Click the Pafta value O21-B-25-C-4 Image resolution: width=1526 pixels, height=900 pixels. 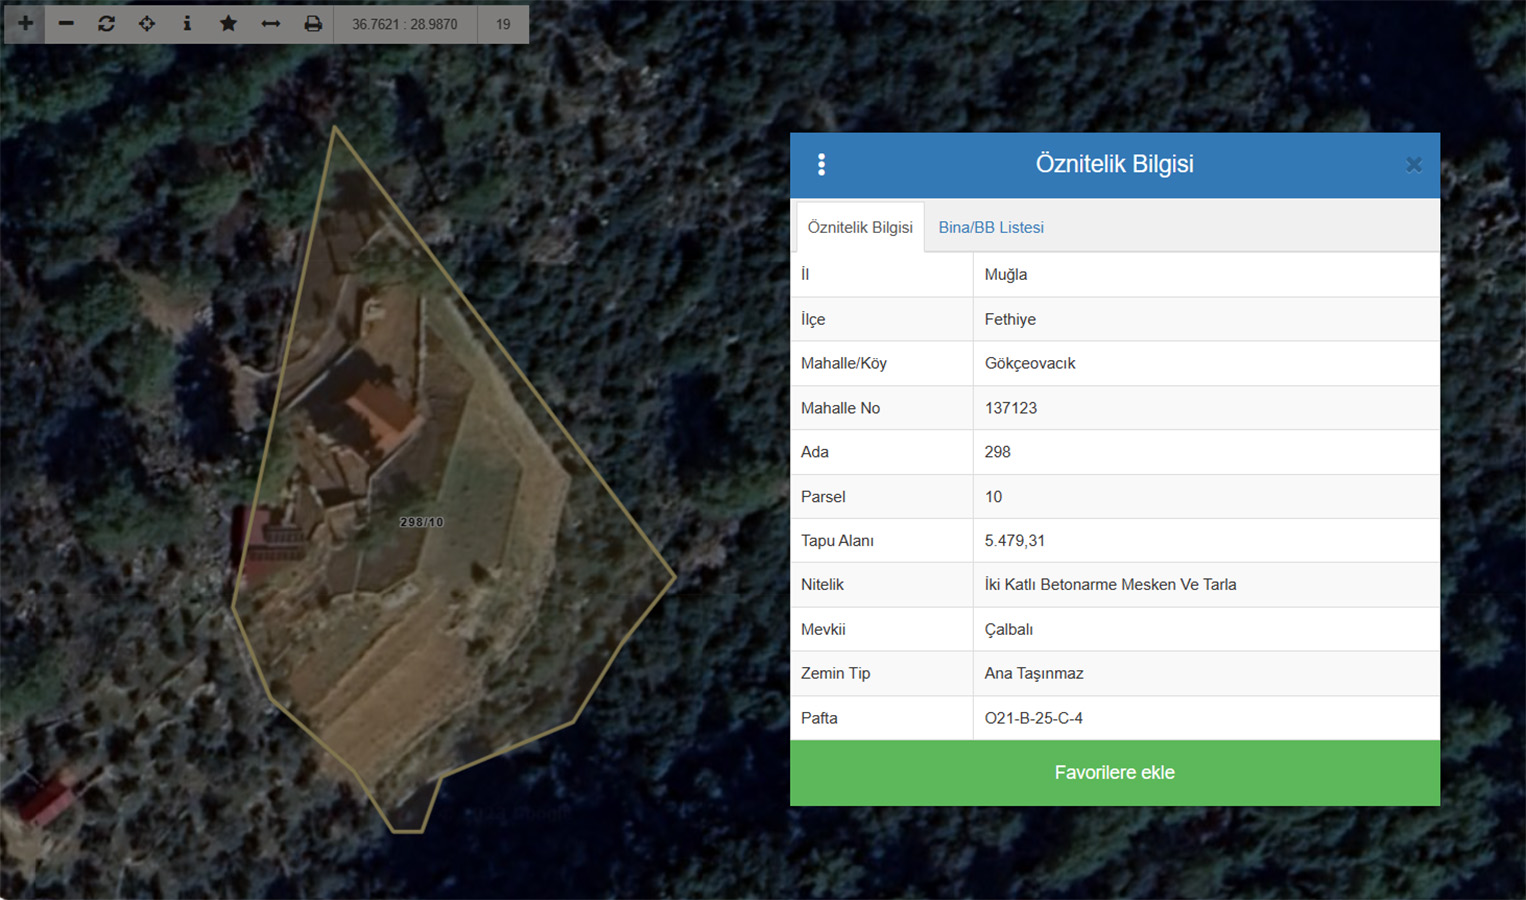pyautogui.click(x=1033, y=718)
